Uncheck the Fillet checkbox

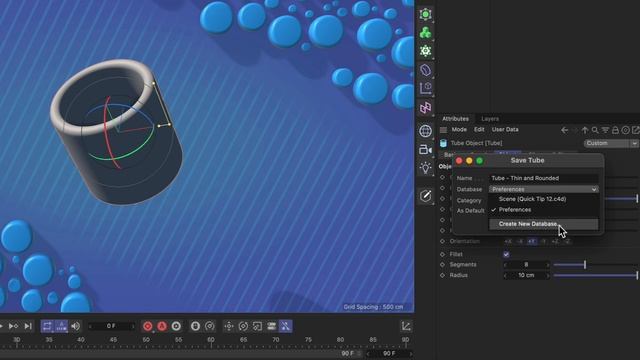(506, 254)
